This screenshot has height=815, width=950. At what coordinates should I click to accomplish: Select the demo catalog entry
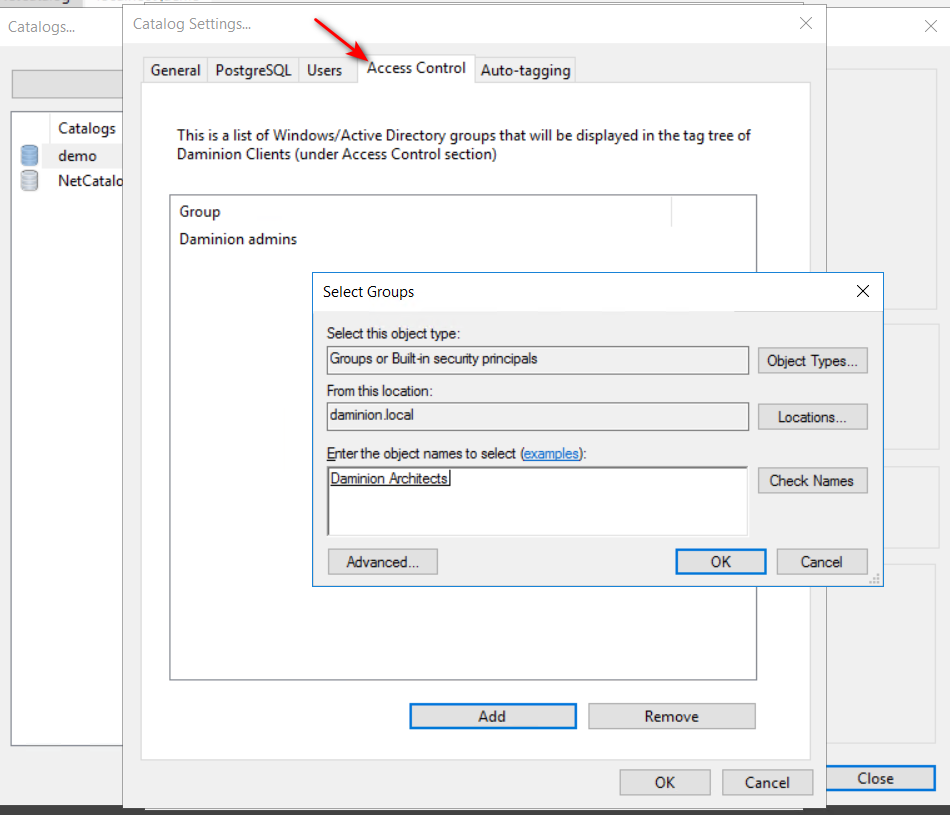tap(77, 156)
